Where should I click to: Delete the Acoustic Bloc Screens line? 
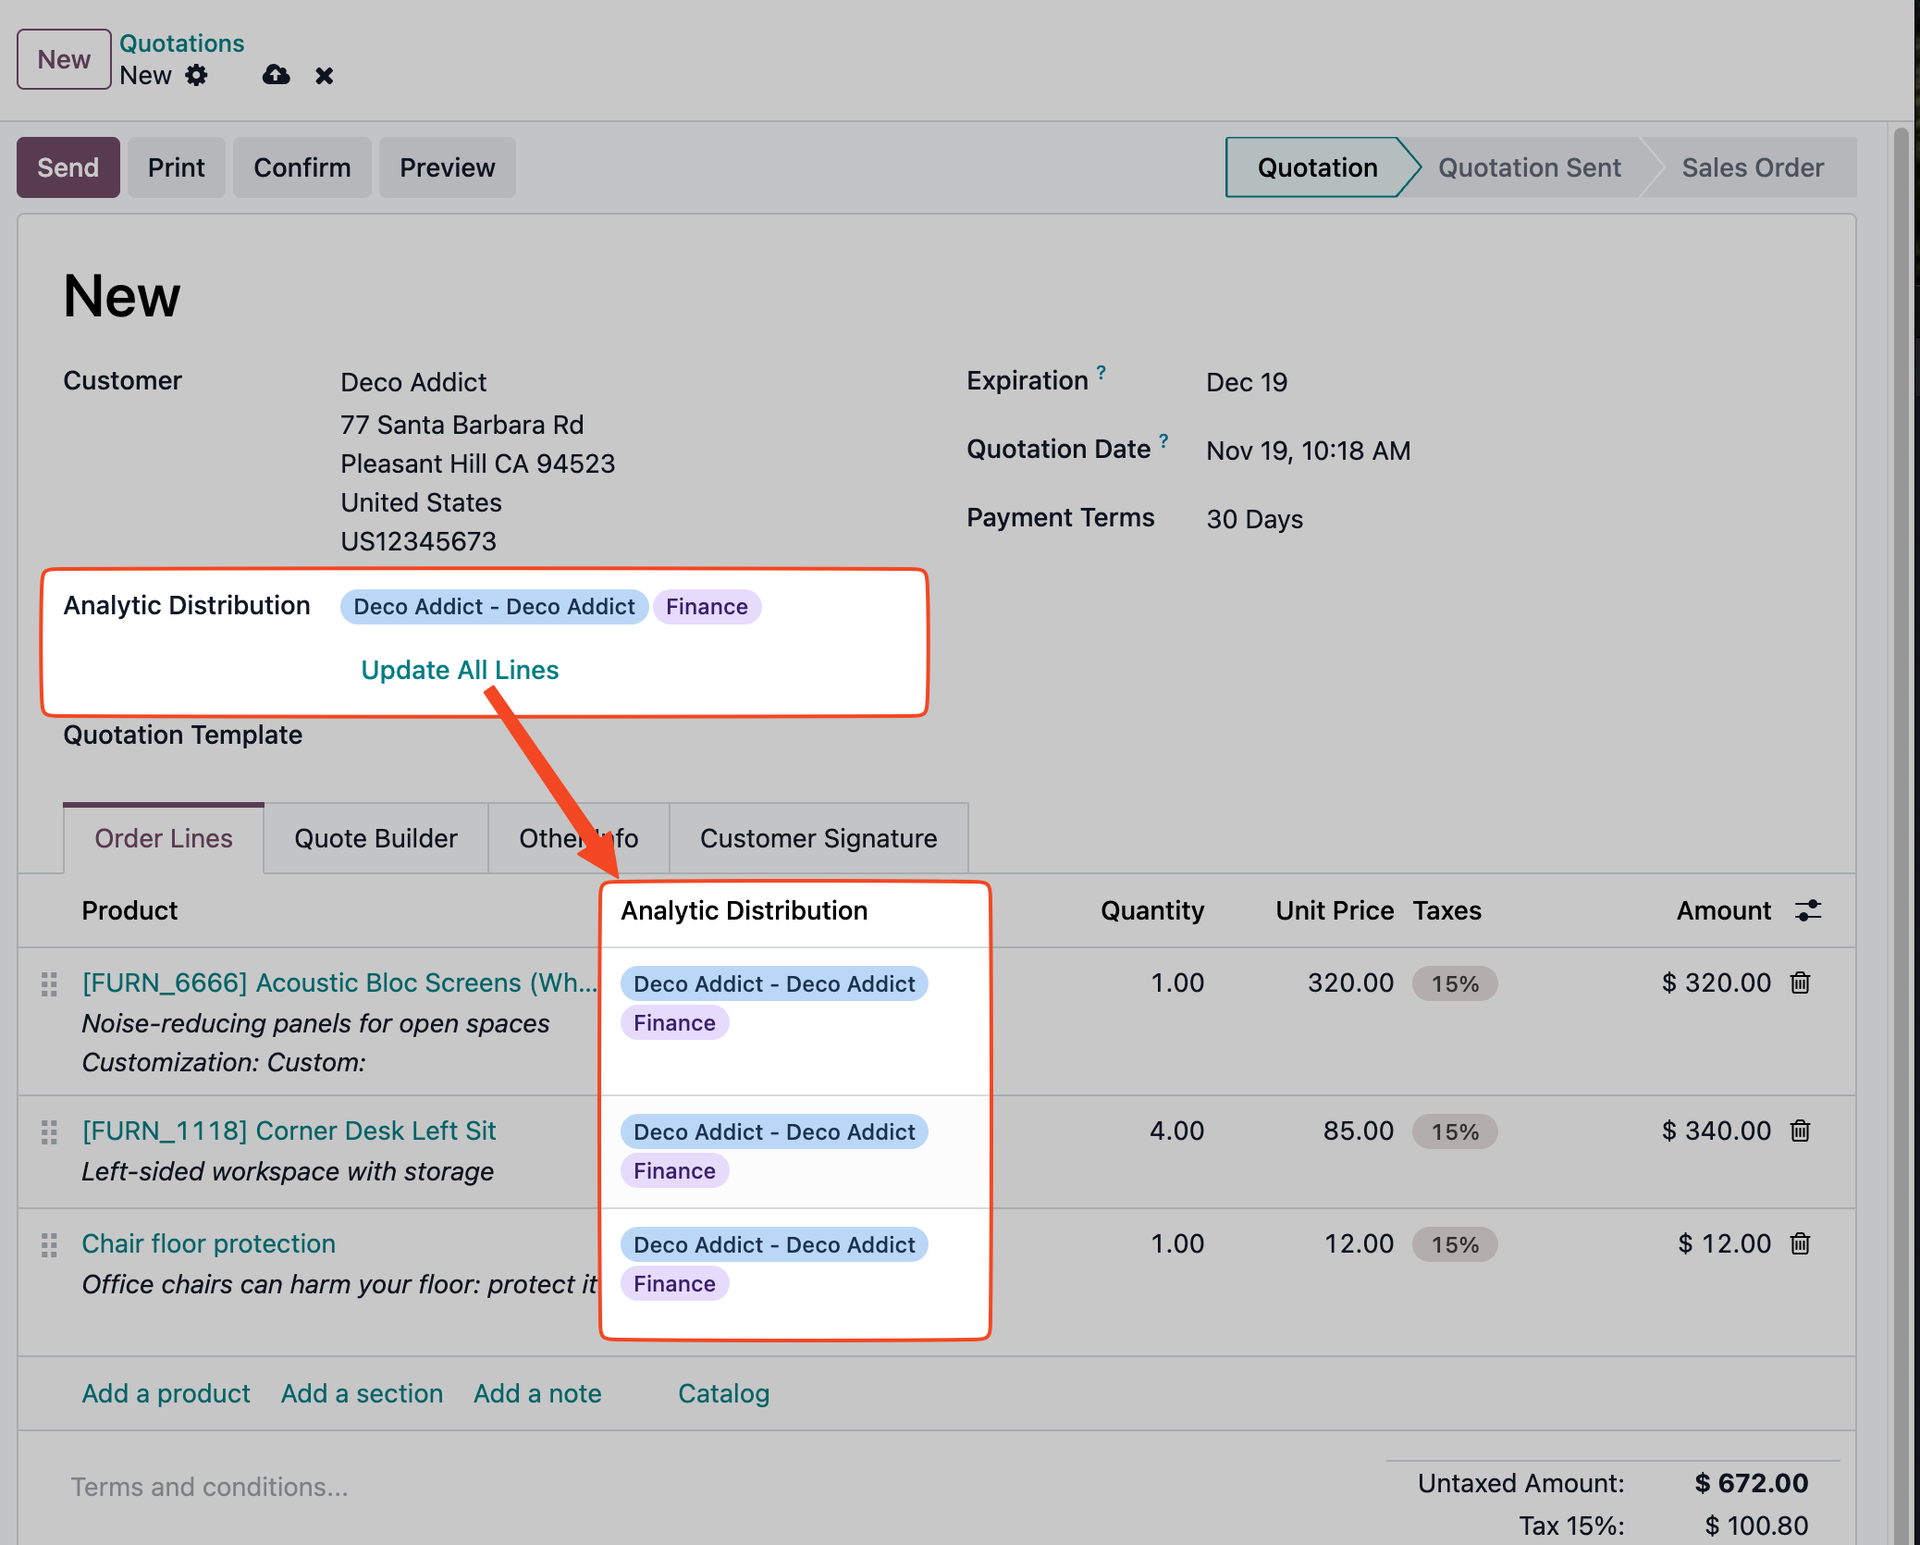pyautogui.click(x=1800, y=983)
